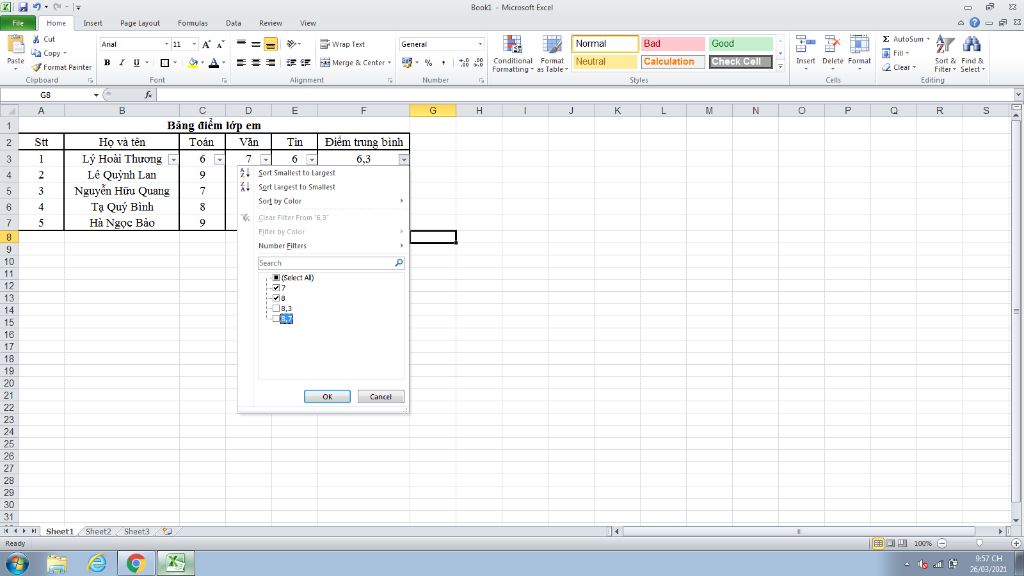The image size is (1024, 576).
Task: Align text left in the ribbon
Action: pos(242,63)
